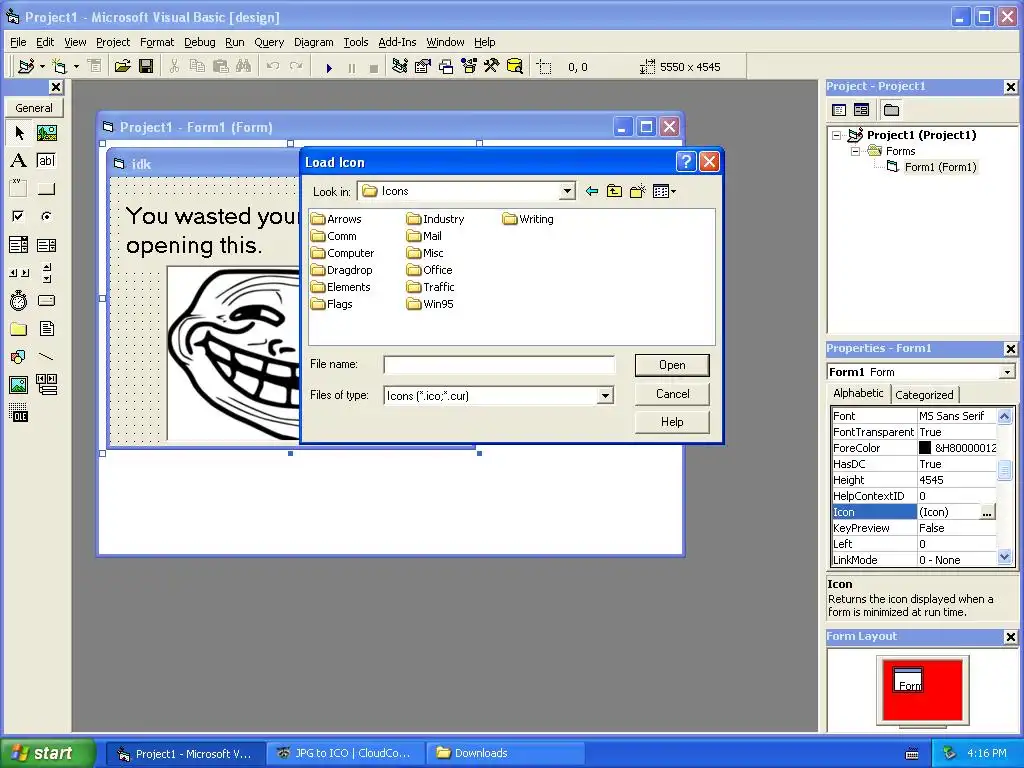Open the Format menu
This screenshot has width=1024, height=768.
coord(157,42)
